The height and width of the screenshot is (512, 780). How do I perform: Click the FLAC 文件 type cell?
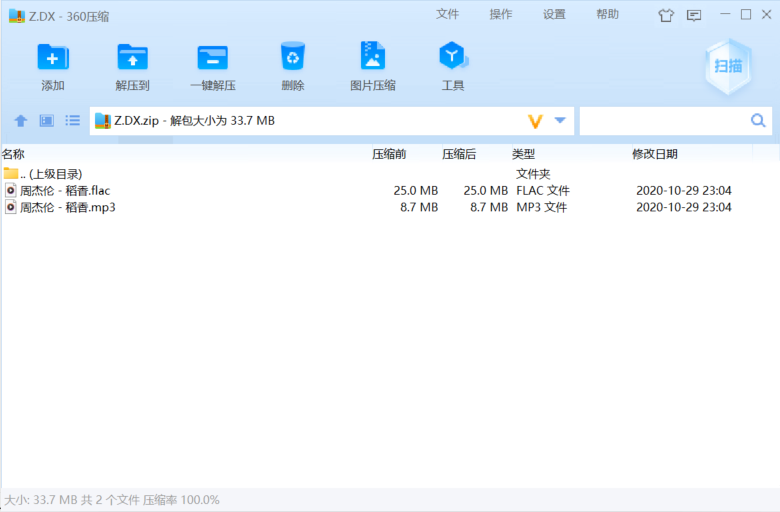(543, 191)
